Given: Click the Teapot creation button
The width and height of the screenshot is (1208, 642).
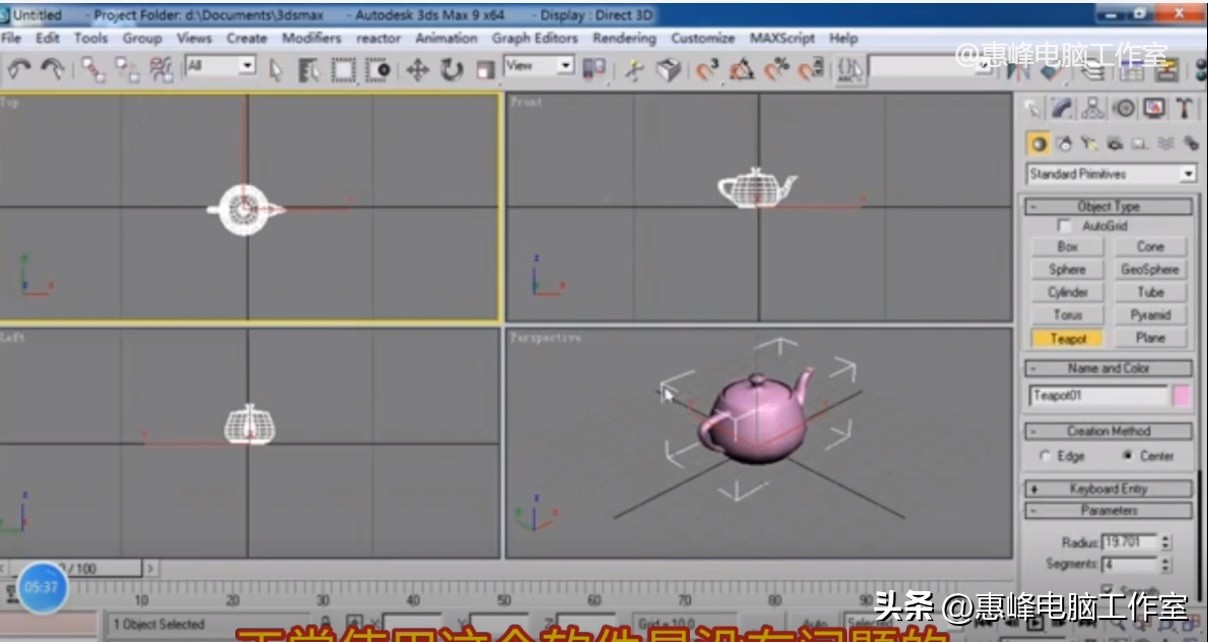Looking at the screenshot, I should pos(1066,339).
